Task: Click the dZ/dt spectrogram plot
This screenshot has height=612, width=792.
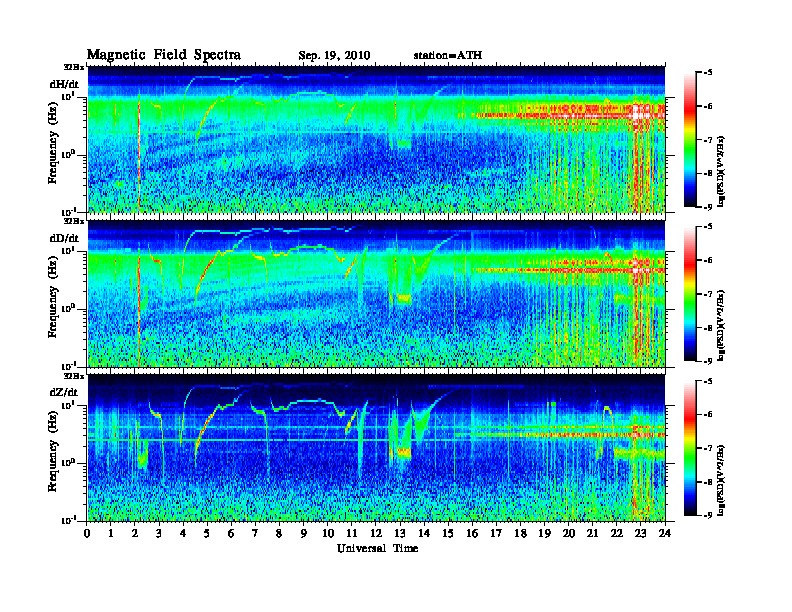Action: (376, 447)
